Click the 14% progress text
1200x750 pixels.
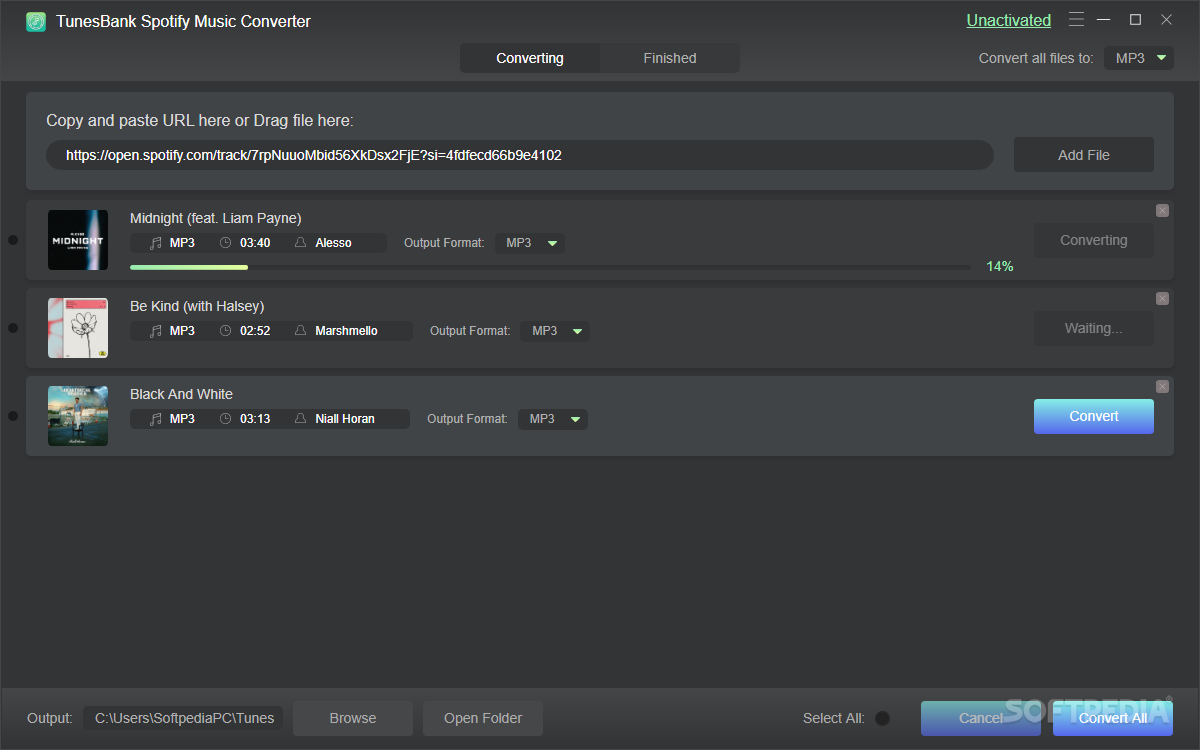point(1000,266)
